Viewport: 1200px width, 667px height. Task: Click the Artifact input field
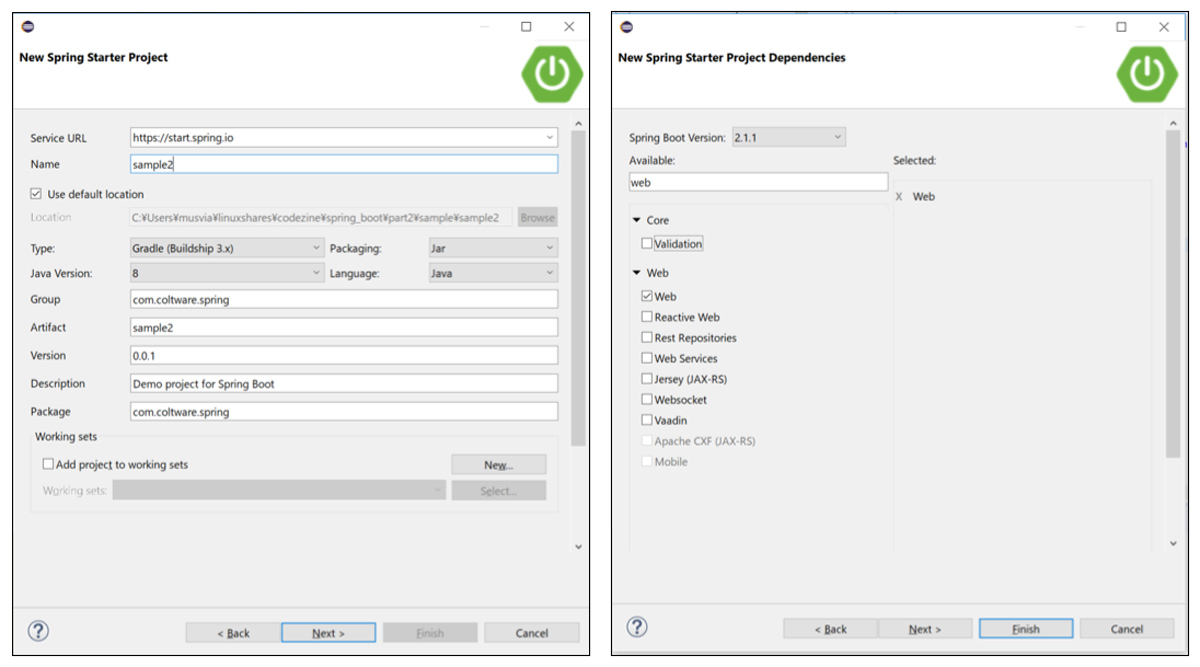tap(344, 327)
